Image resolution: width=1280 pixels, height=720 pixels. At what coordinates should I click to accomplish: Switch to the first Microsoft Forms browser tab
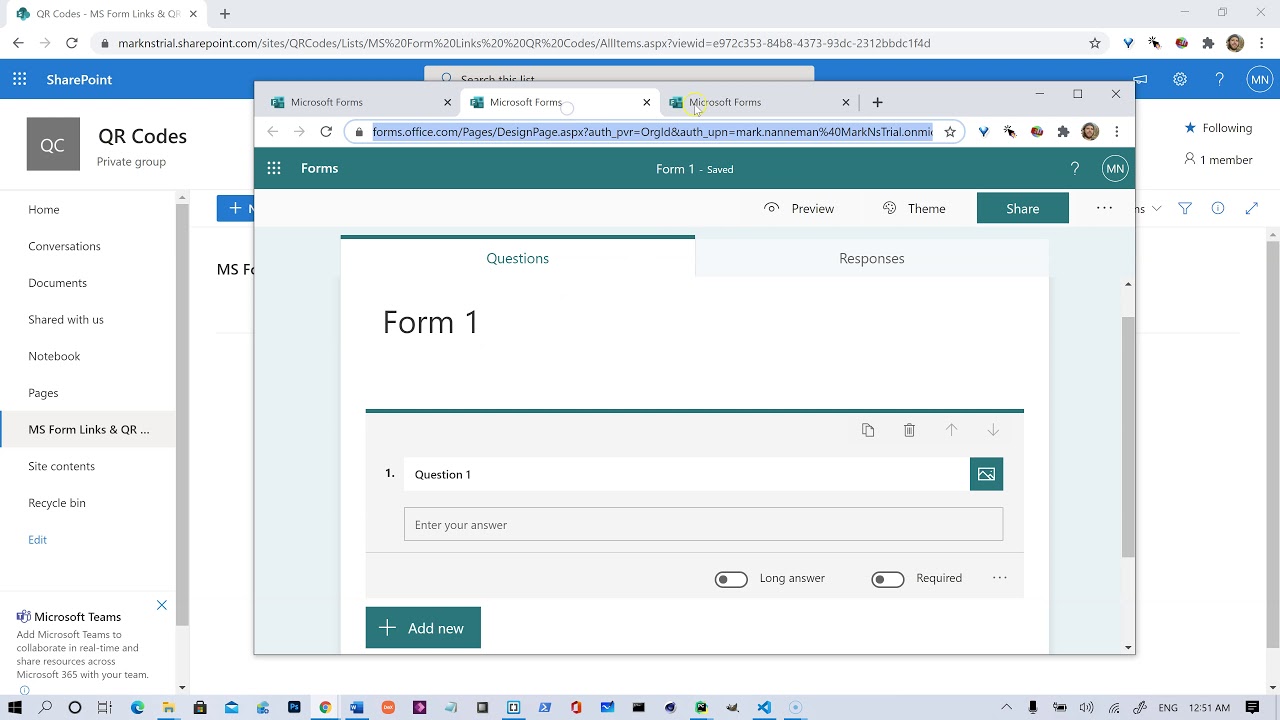coord(360,102)
